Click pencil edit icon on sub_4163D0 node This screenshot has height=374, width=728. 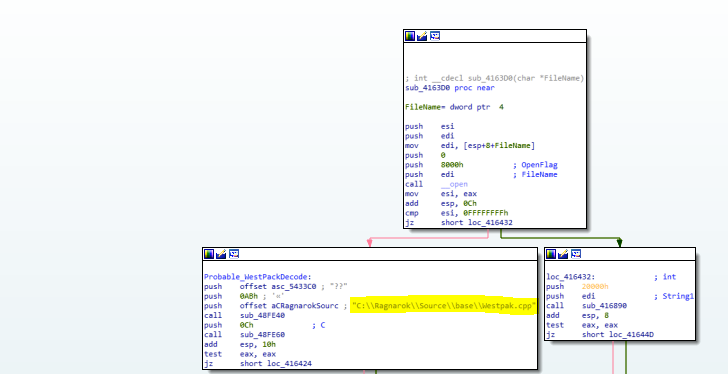[422, 36]
